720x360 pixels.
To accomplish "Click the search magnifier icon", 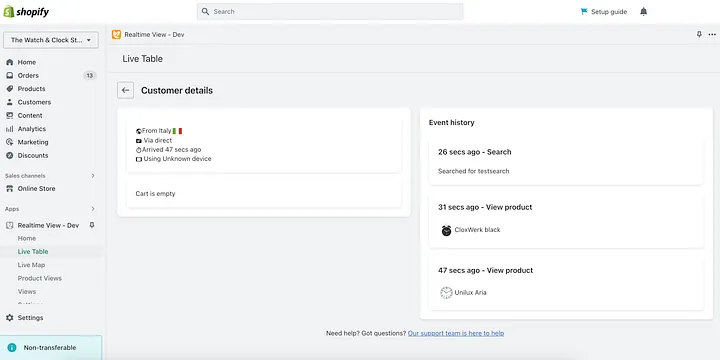I will point(205,11).
